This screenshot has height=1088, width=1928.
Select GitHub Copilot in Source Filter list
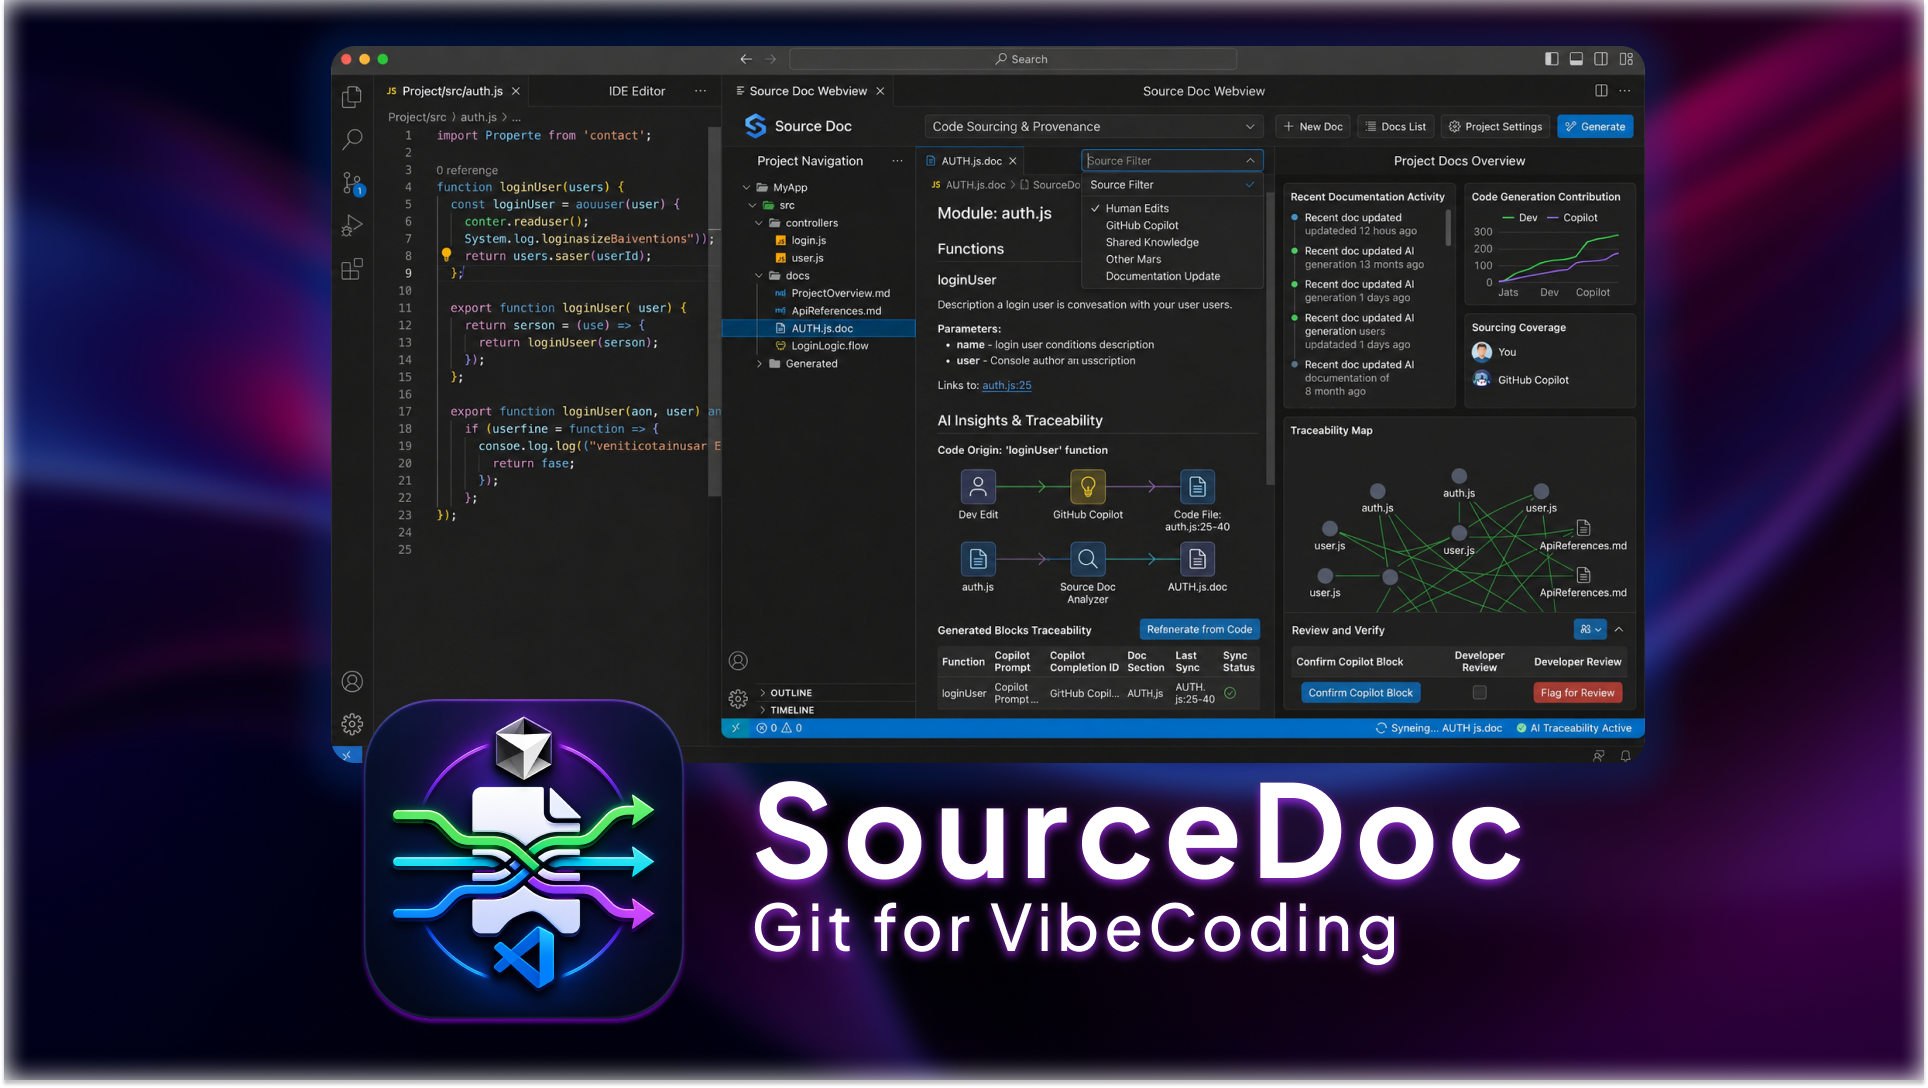coord(1141,225)
